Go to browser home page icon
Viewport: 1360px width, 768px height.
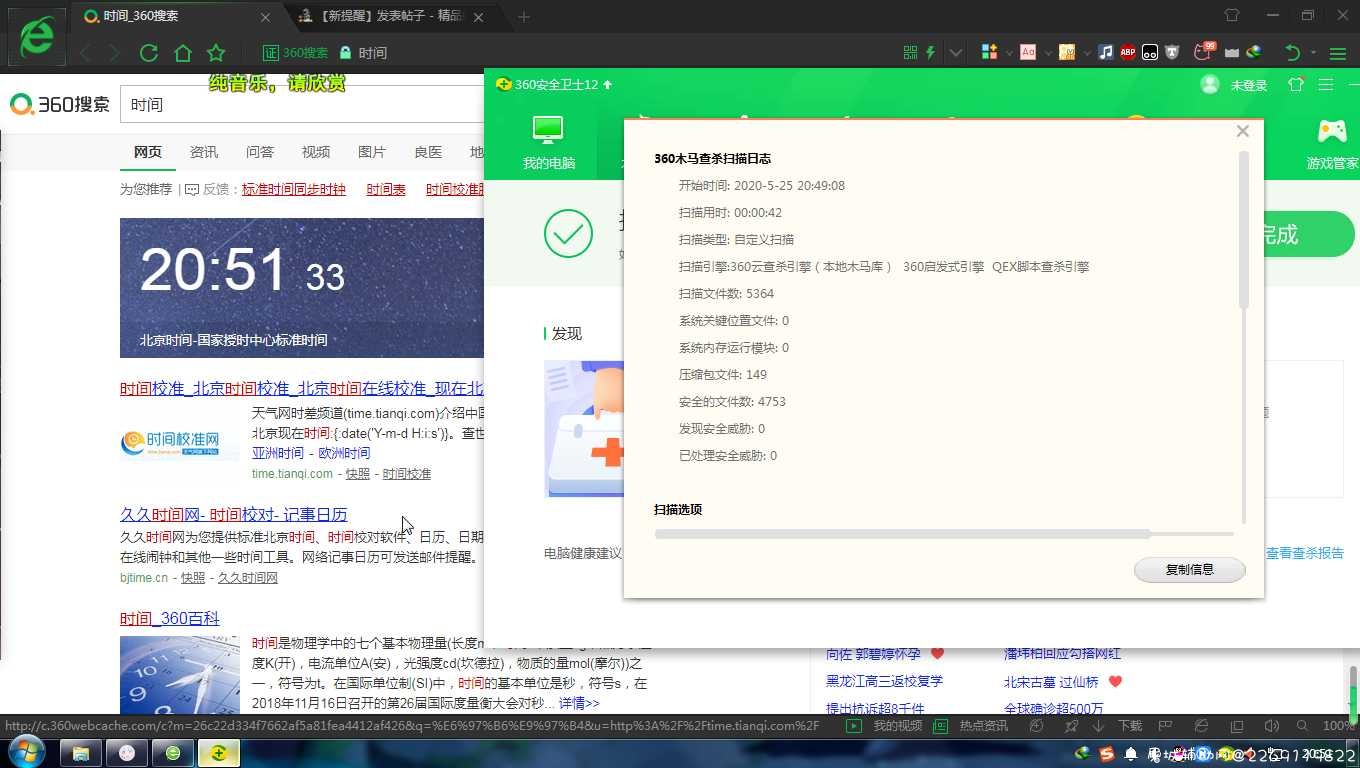coord(182,53)
